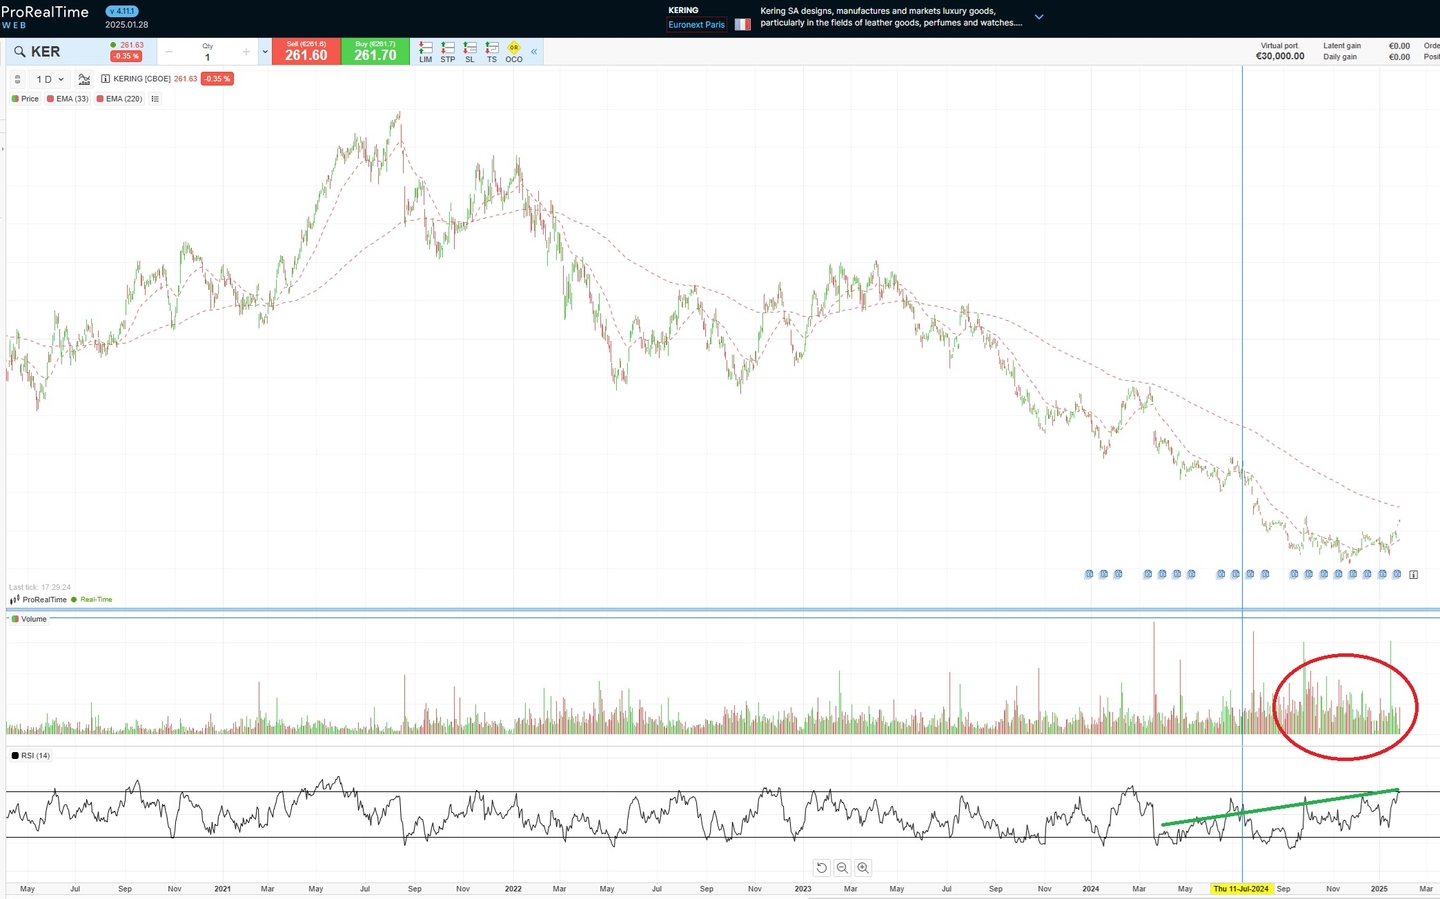Screen dimensions: 1440x899
Task: Open the SL stop-loss order icon
Action: coord(469,52)
